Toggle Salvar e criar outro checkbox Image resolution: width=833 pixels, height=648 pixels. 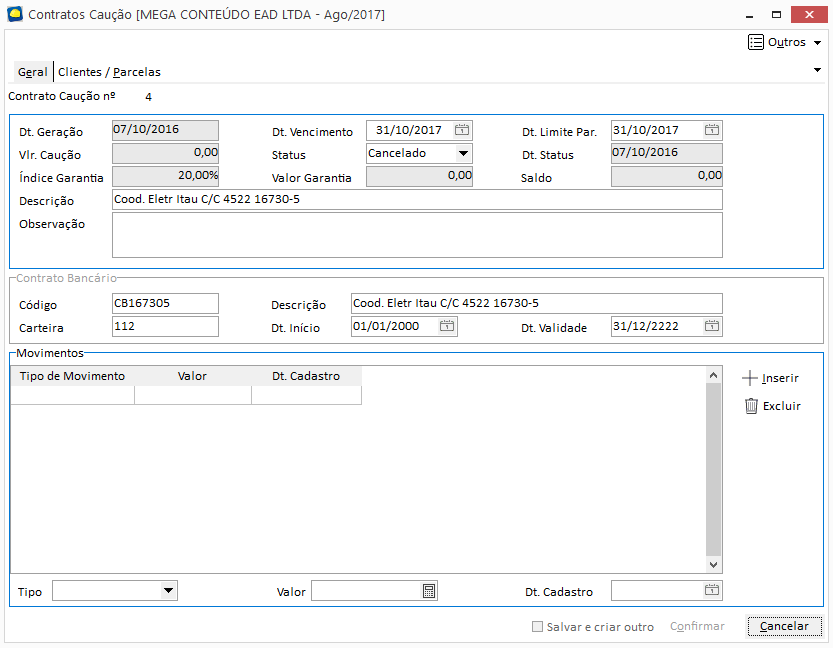(x=537, y=627)
